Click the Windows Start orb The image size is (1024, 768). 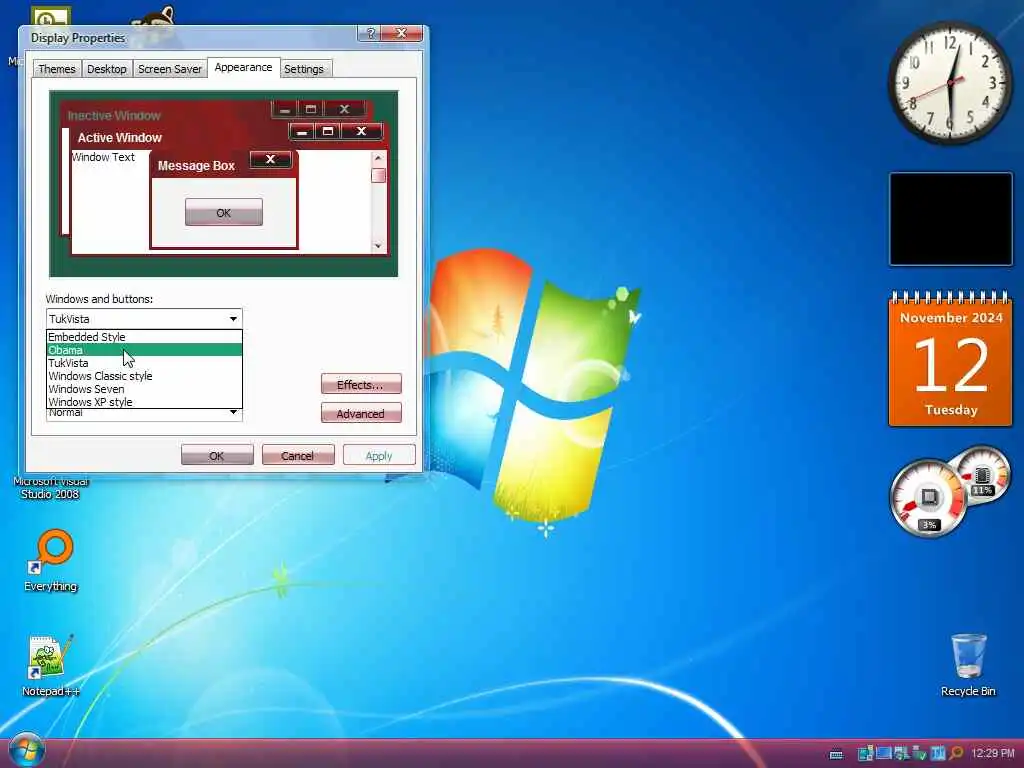point(26,751)
